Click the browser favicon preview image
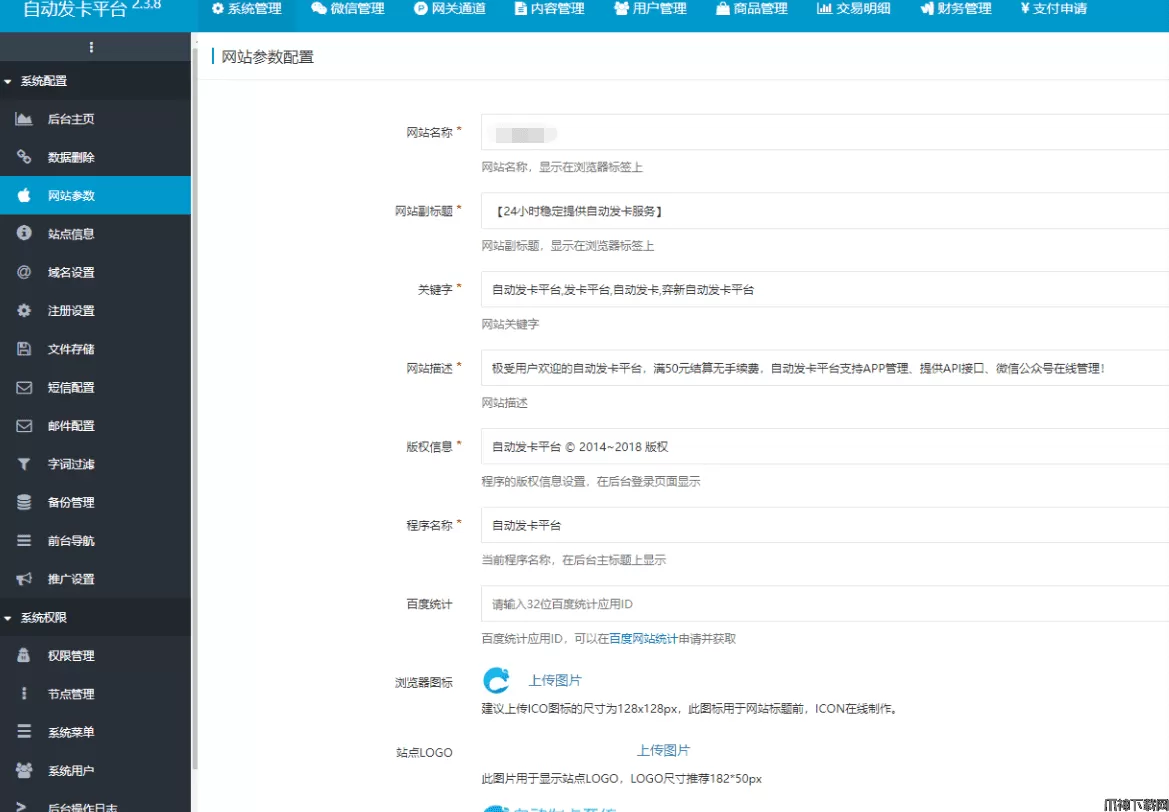 497,681
